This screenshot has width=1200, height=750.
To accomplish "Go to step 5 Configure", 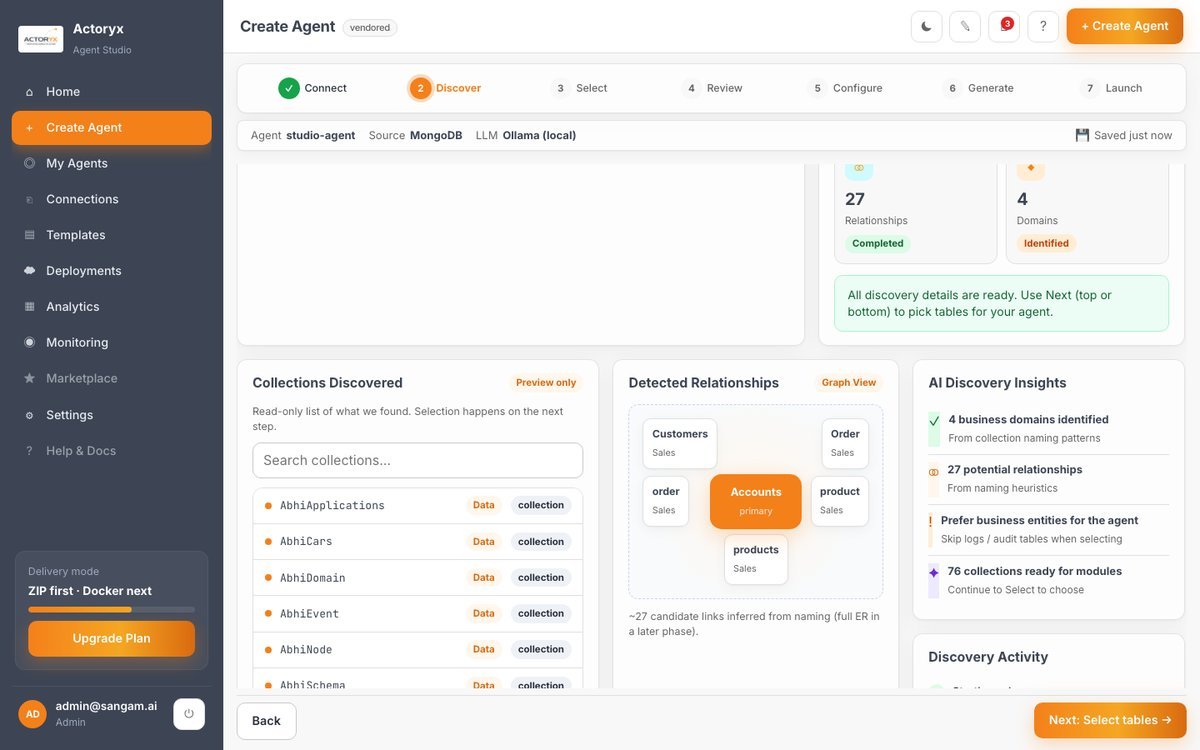I will tap(845, 88).
